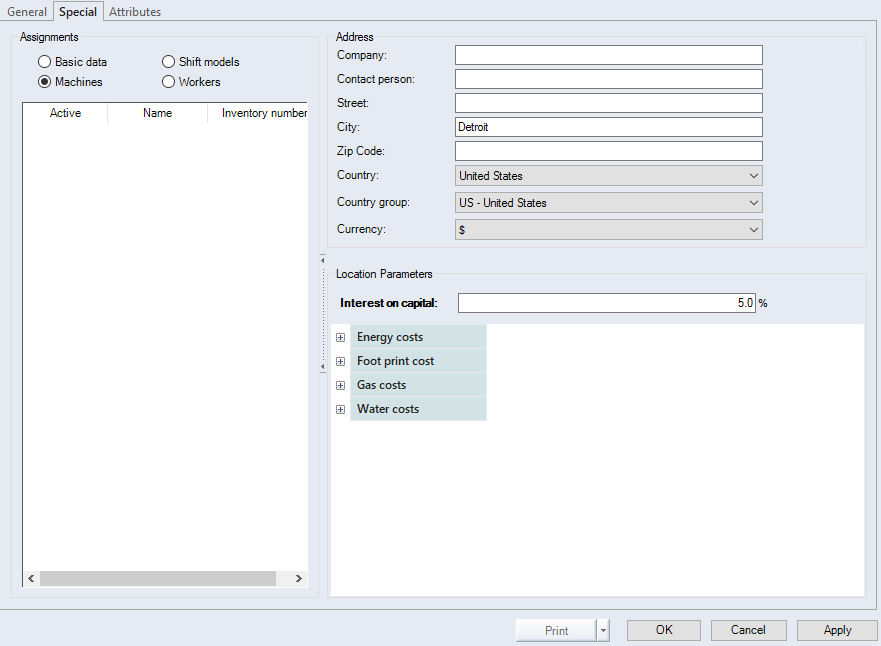The image size is (881, 646).
Task: Select the Shift models radio button
Action: pyautogui.click(x=169, y=62)
